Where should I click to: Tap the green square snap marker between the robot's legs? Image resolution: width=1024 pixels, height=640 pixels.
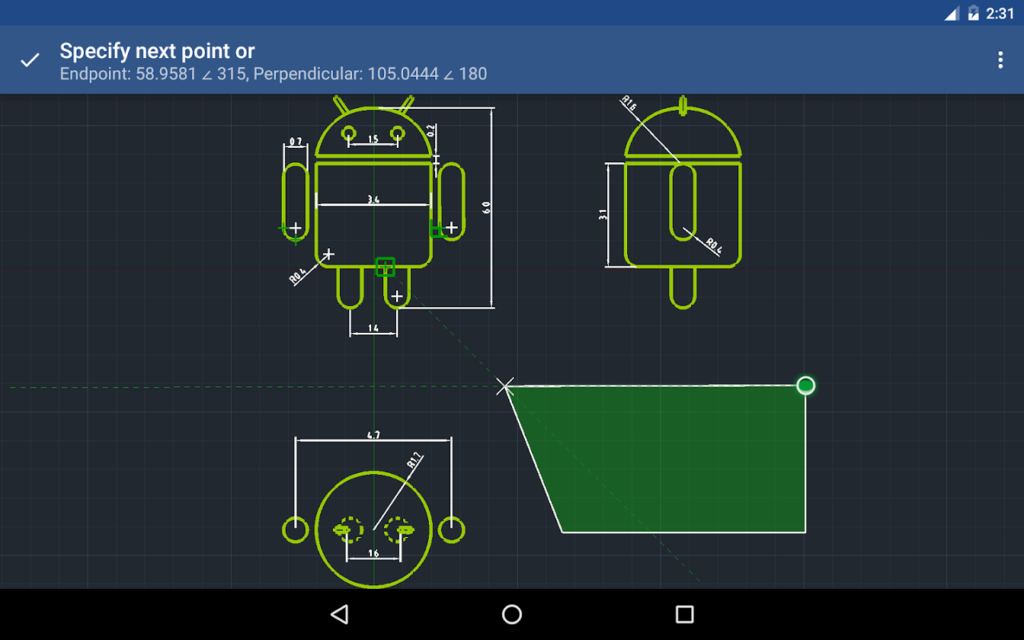[x=386, y=267]
